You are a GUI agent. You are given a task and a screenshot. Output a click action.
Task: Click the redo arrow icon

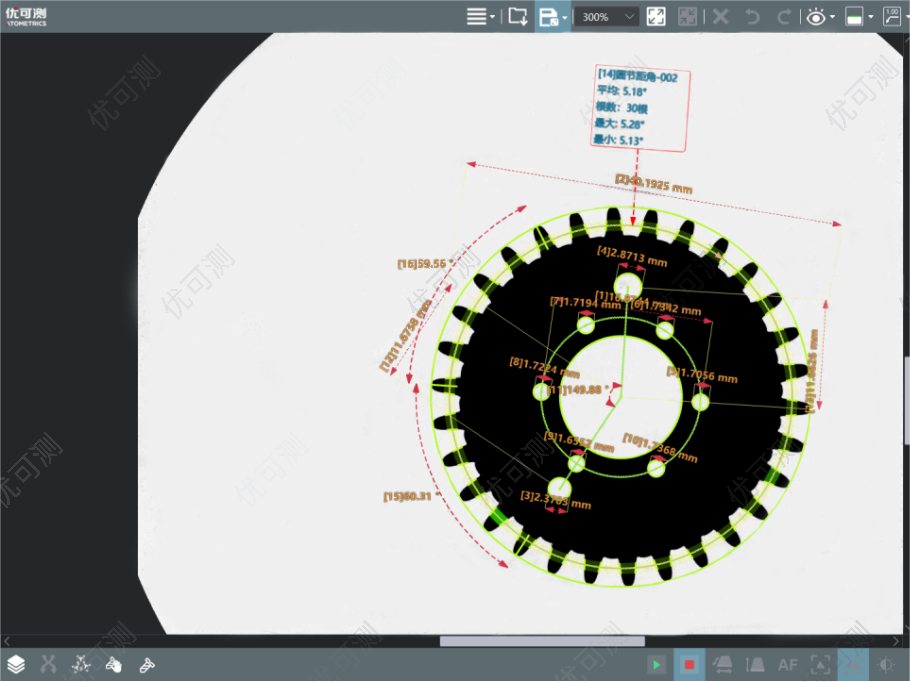(x=783, y=17)
